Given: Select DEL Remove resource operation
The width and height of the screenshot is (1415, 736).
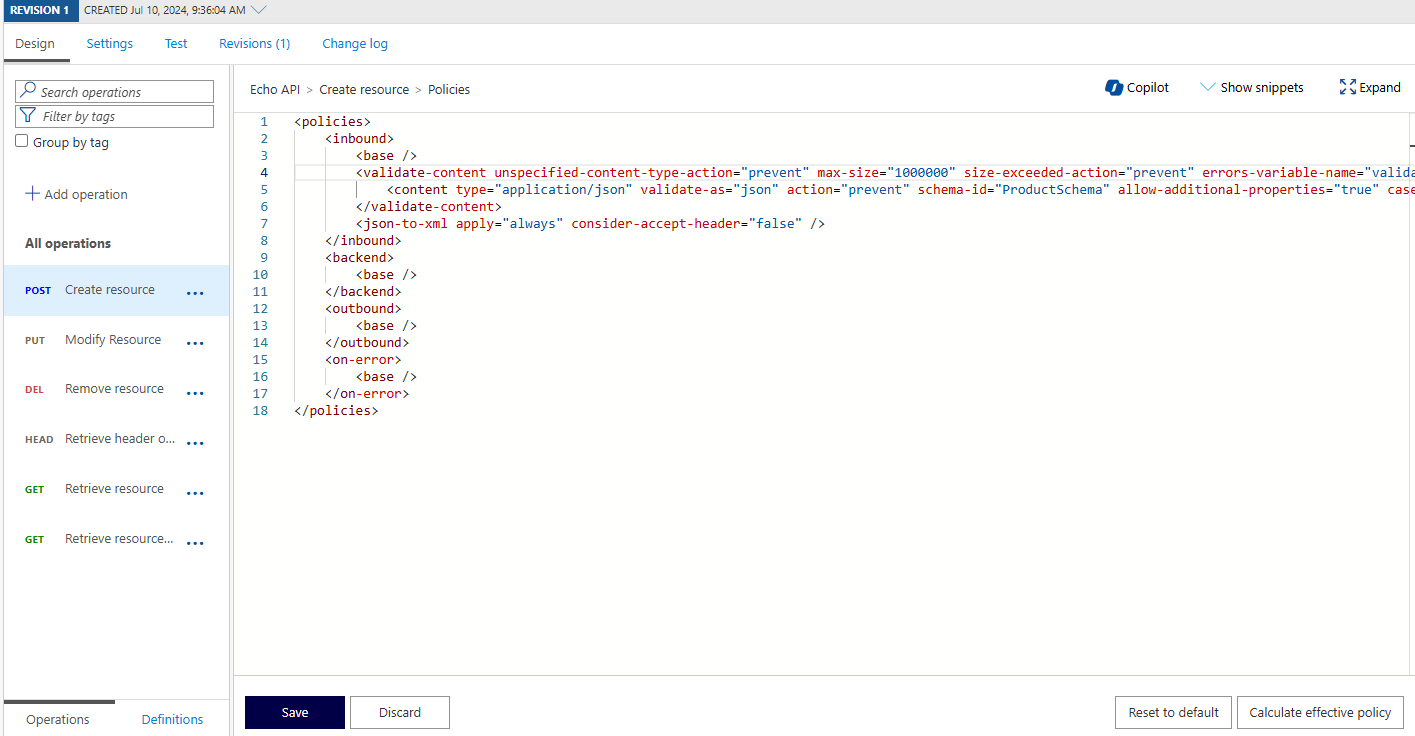Looking at the screenshot, I should click(x=116, y=389).
